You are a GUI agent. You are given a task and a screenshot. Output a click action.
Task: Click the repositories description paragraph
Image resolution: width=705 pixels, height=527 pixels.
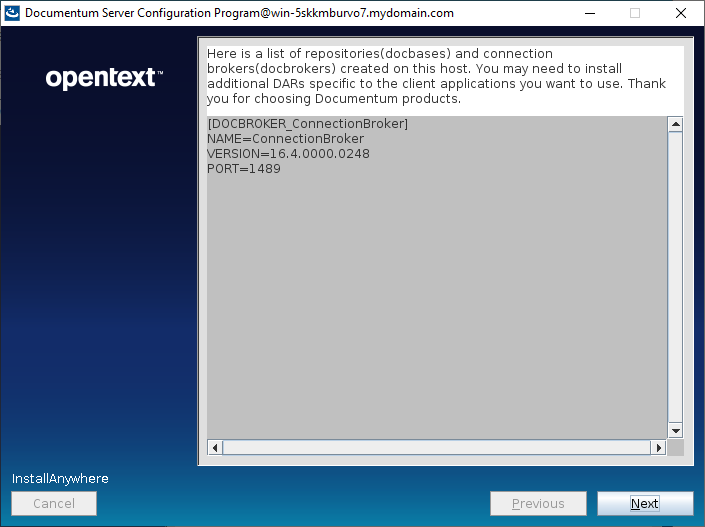pos(436,76)
